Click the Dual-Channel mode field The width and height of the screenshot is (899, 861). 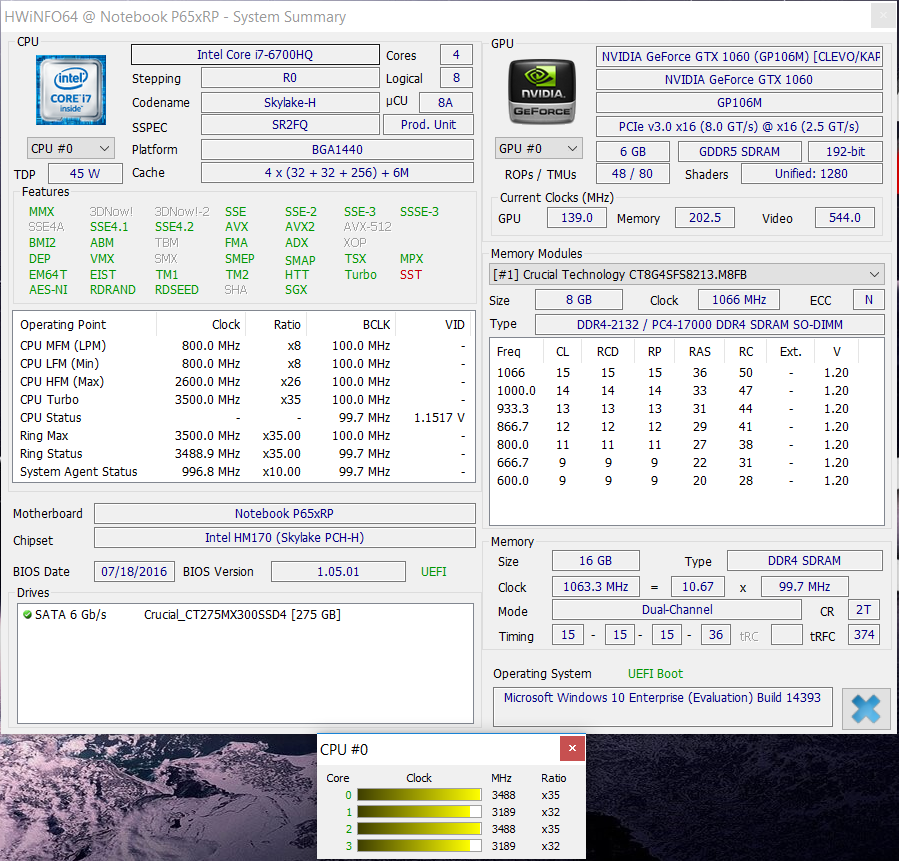coord(677,610)
